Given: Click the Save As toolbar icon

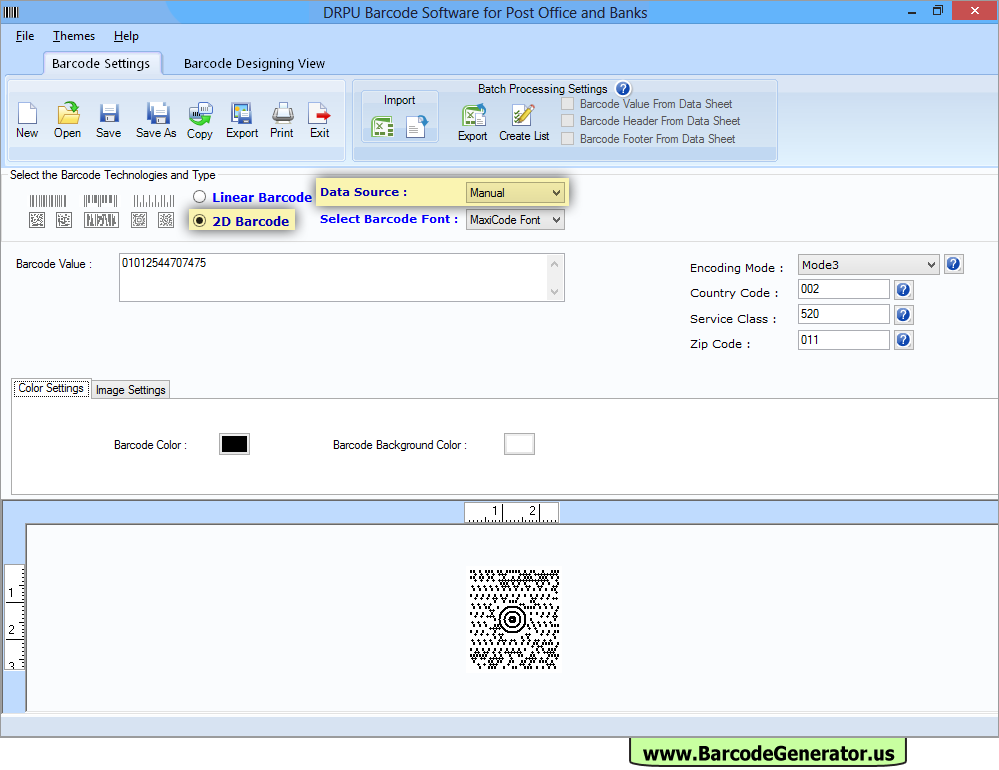Looking at the screenshot, I should pos(156,120).
